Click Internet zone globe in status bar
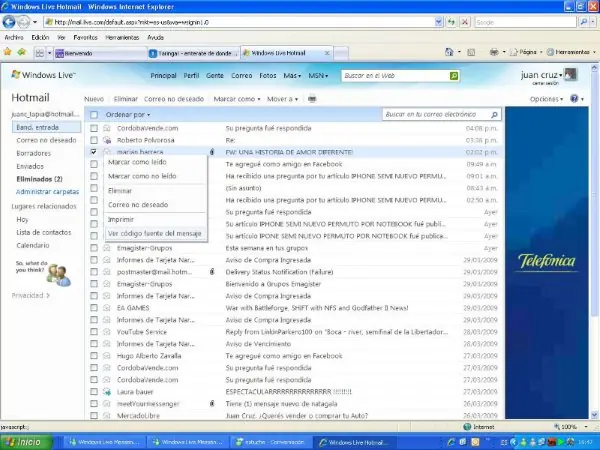Screen dimensions: 600x450 pyautogui.click(x=467, y=427)
